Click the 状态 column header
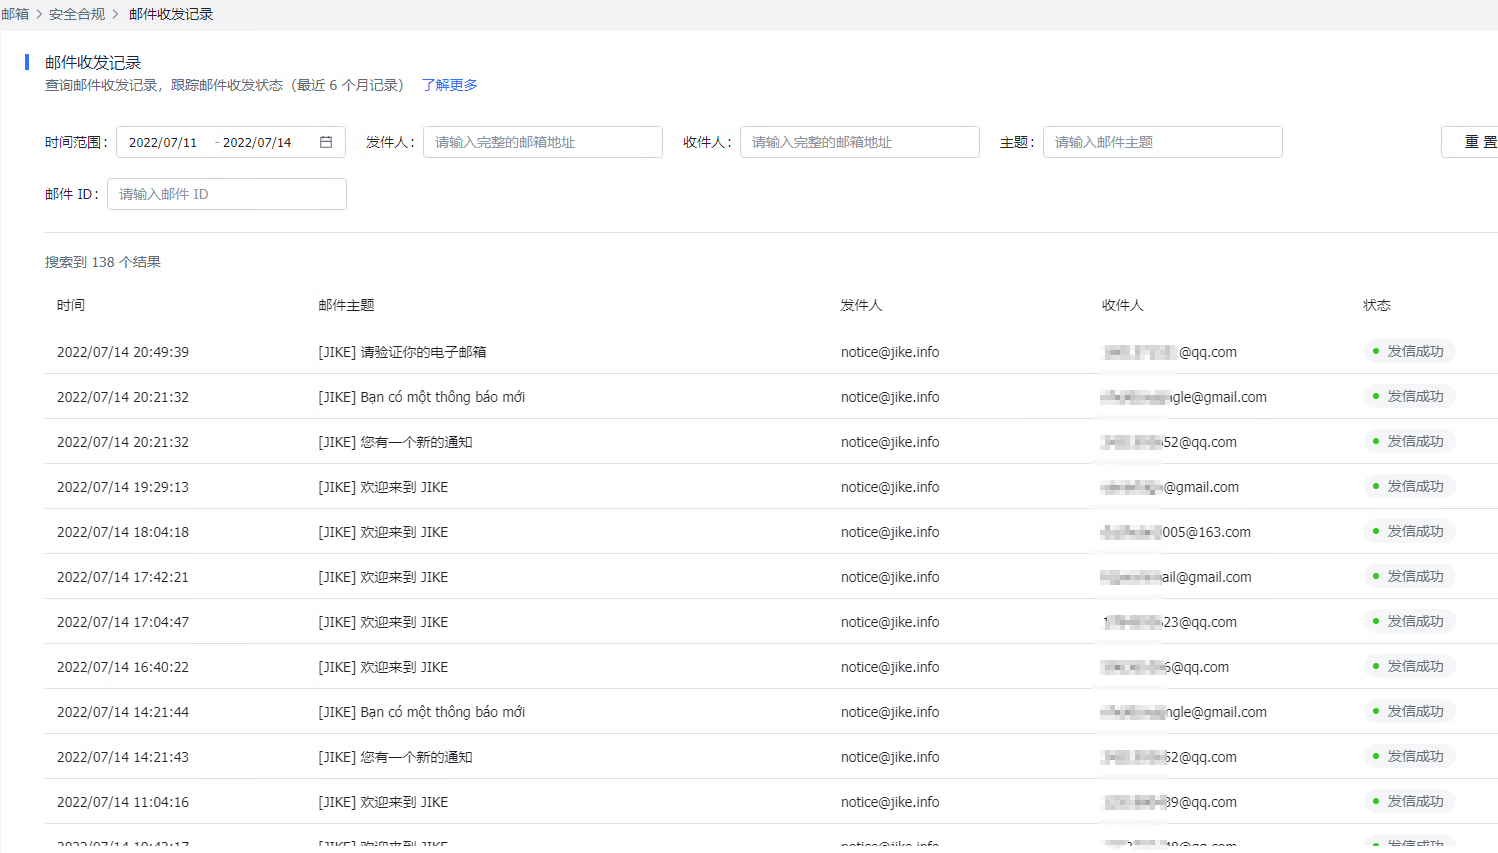Image resolution: width=1498 pixels, height=853 pixels. pos(1377,305)
